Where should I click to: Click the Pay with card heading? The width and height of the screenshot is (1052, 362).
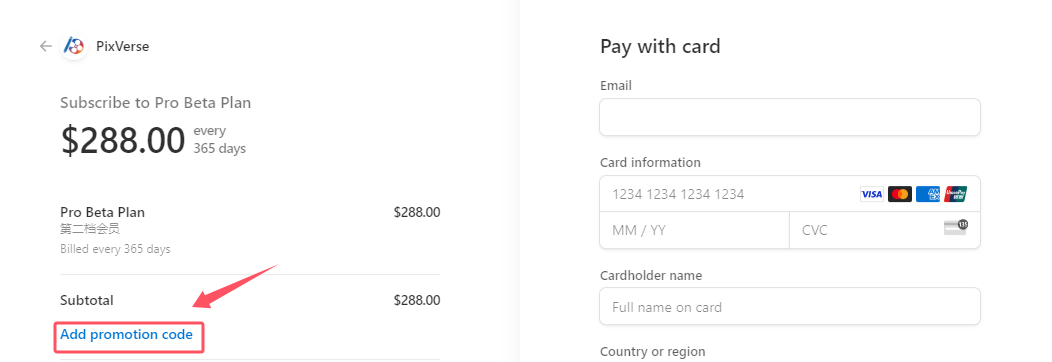point(660,46)
